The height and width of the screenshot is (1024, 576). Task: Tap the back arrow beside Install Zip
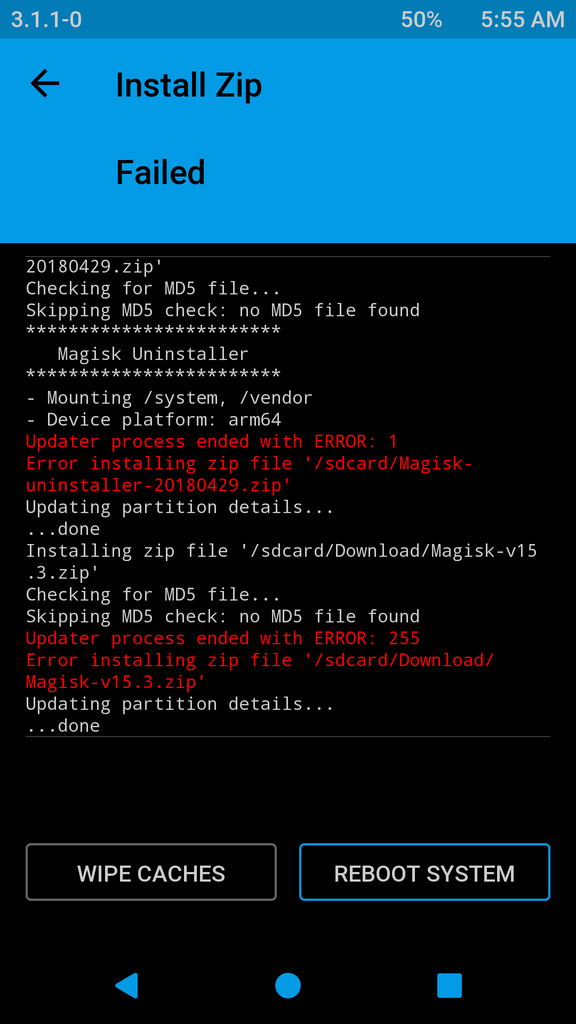[x=44, y=84]
